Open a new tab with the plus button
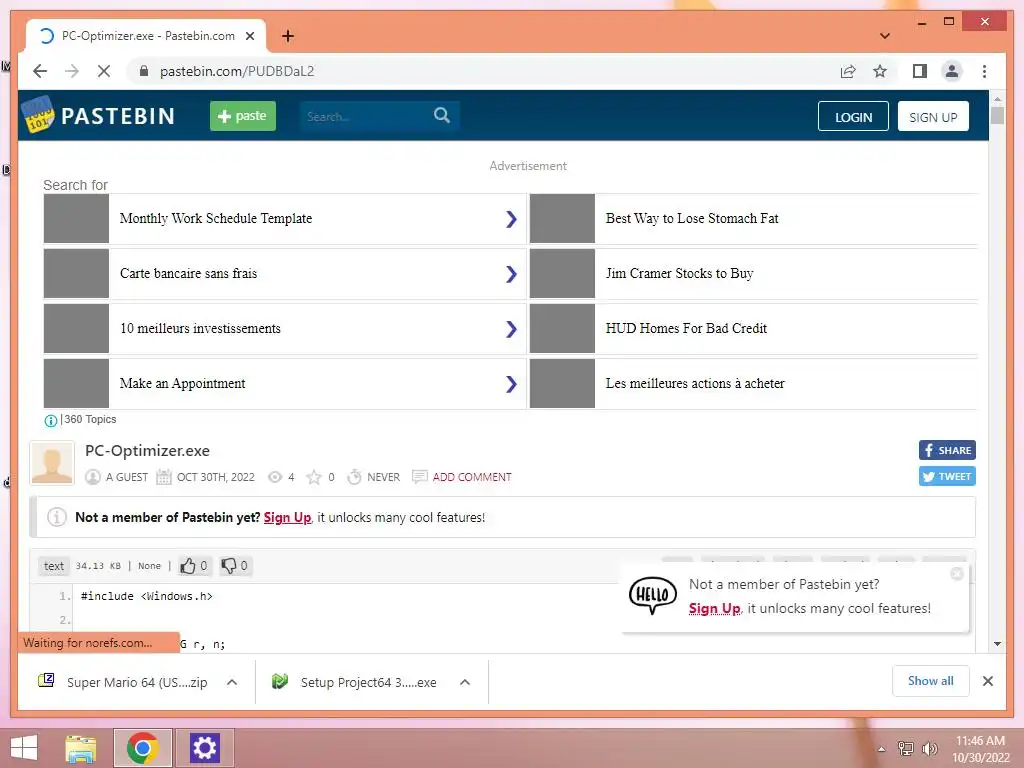 click(x=287, y=36)
